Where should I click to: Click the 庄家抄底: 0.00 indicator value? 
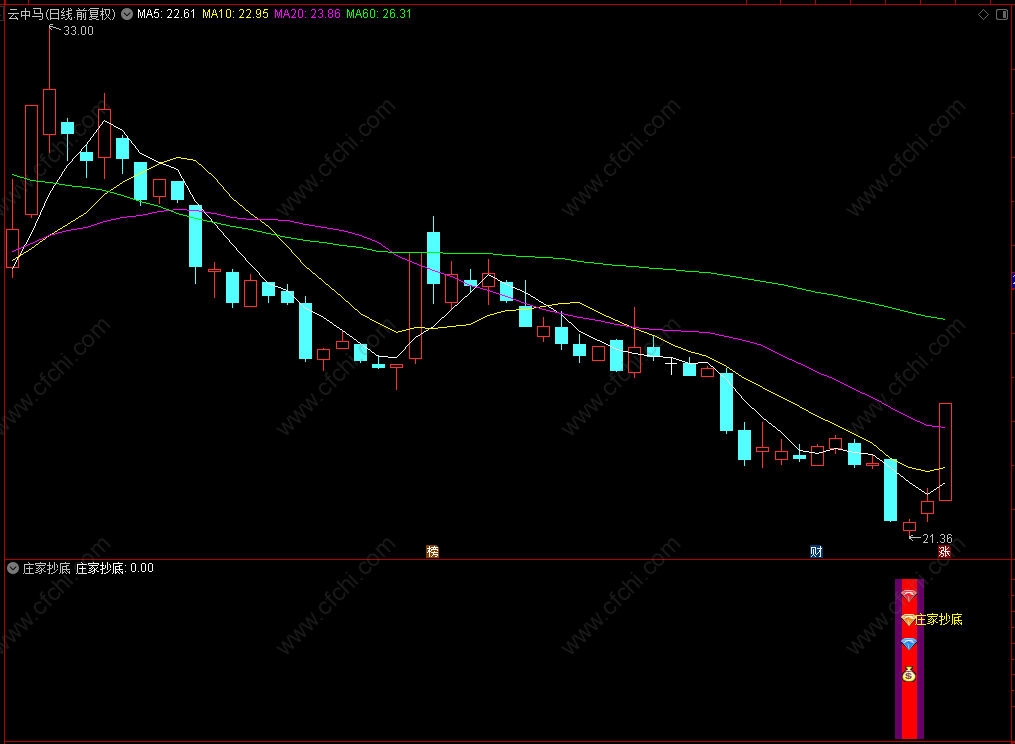pyautogui.click(x=115, y=568)
